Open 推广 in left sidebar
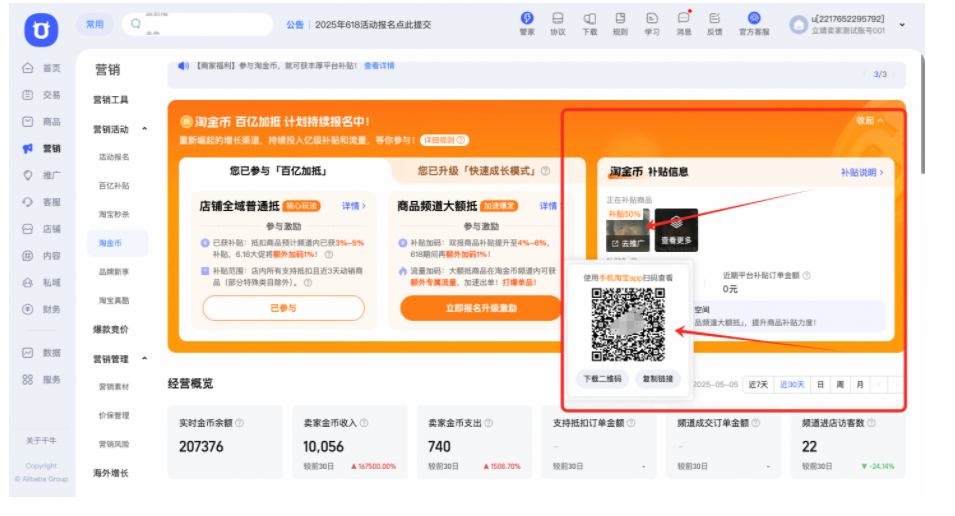Screen dimensions: 955x516 (x=41, y=175)
